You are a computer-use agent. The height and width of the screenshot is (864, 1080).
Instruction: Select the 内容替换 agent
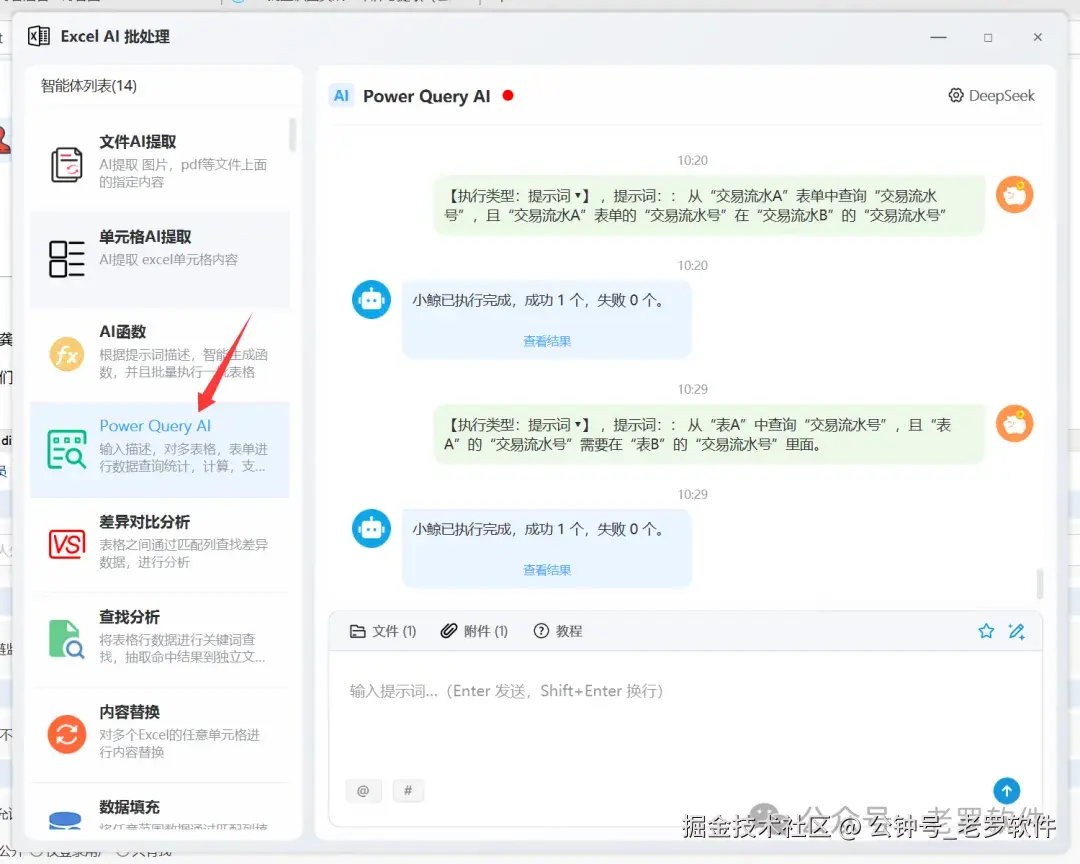tap(160, 734)
